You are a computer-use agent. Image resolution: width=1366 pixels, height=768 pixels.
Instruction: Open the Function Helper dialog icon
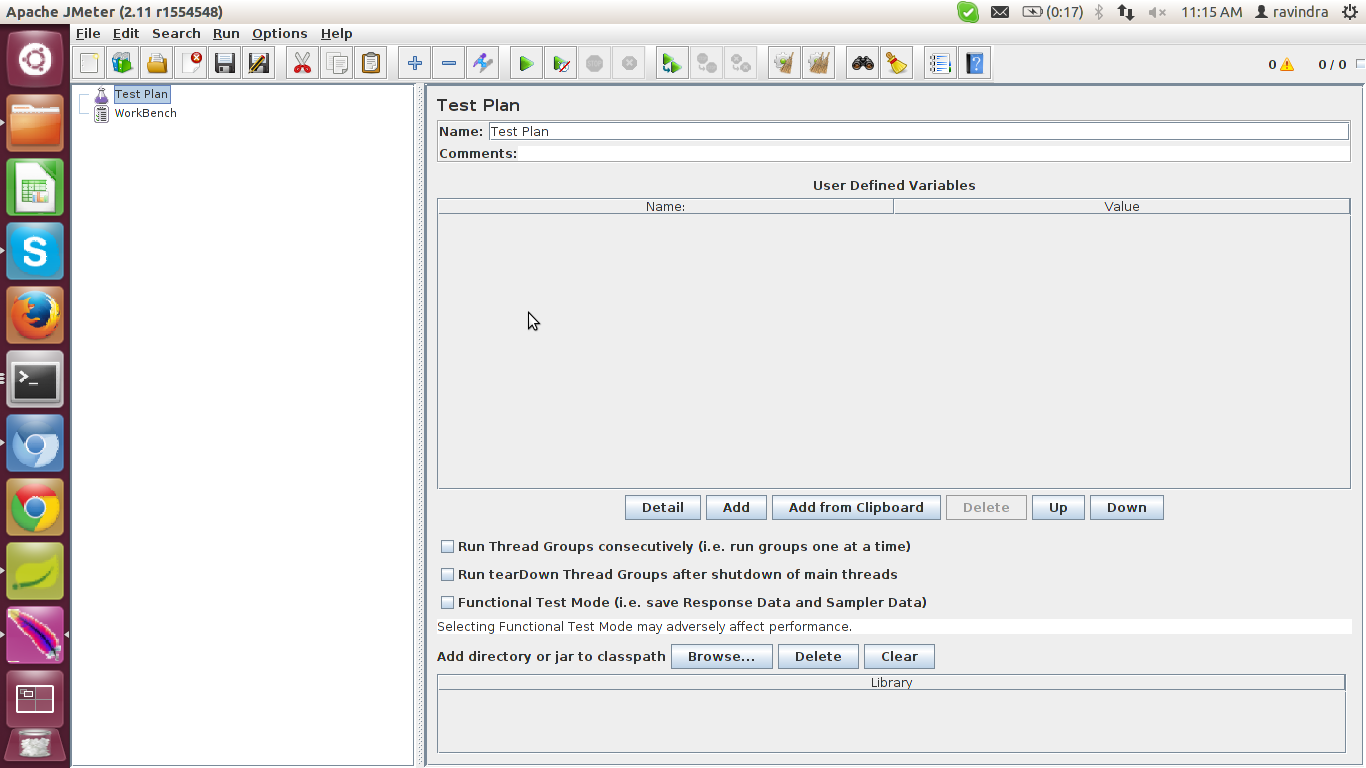[x=940, y=64]
